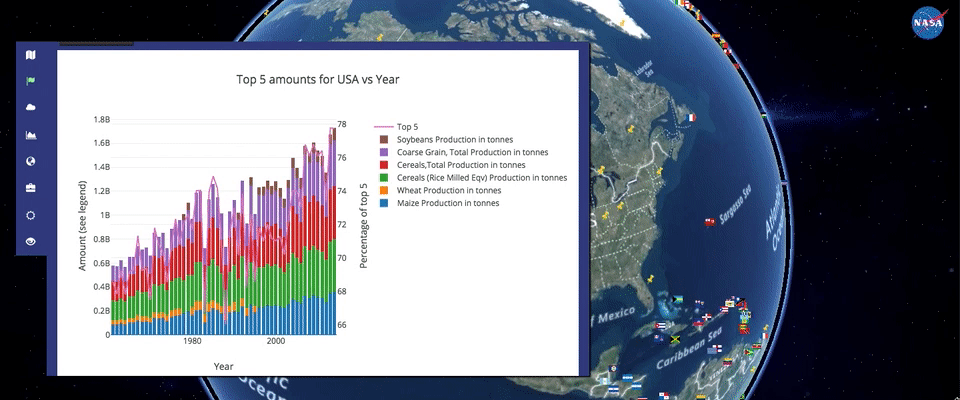
Task: Click the NASA logo
Action: (x=929, y=23)
